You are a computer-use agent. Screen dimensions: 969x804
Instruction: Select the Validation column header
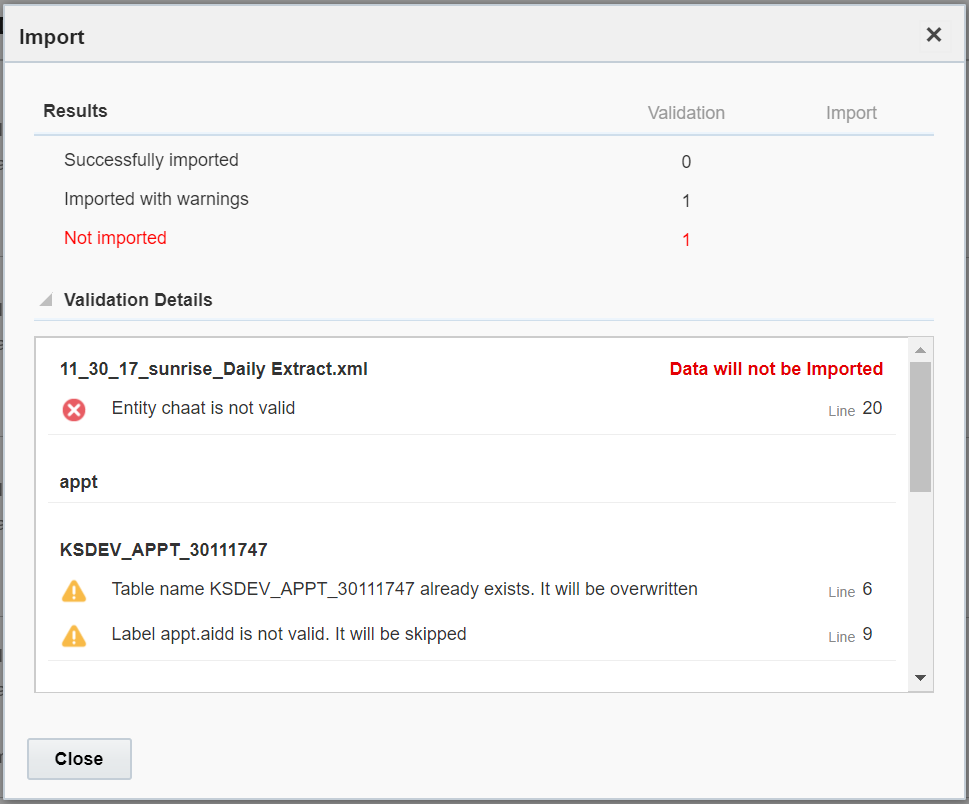(686, 113)
